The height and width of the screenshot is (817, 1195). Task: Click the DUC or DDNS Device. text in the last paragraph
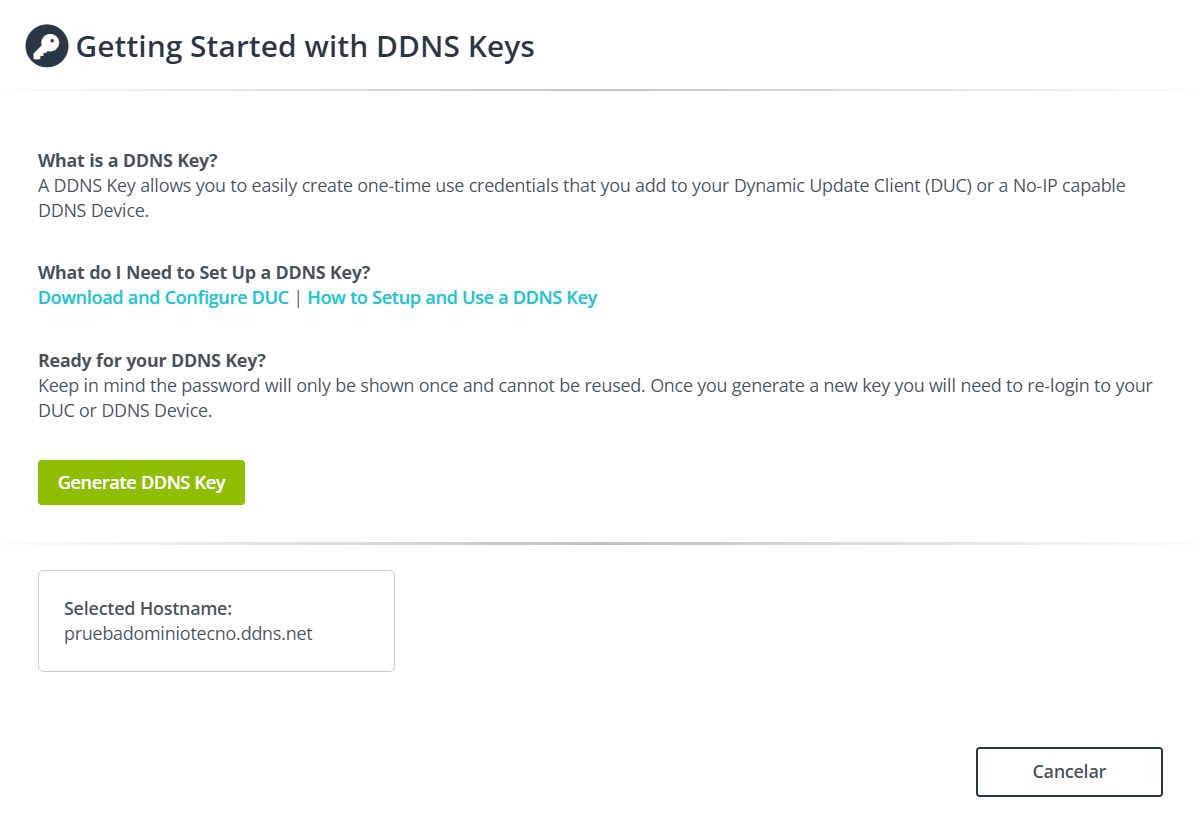(x=125, y=410)
